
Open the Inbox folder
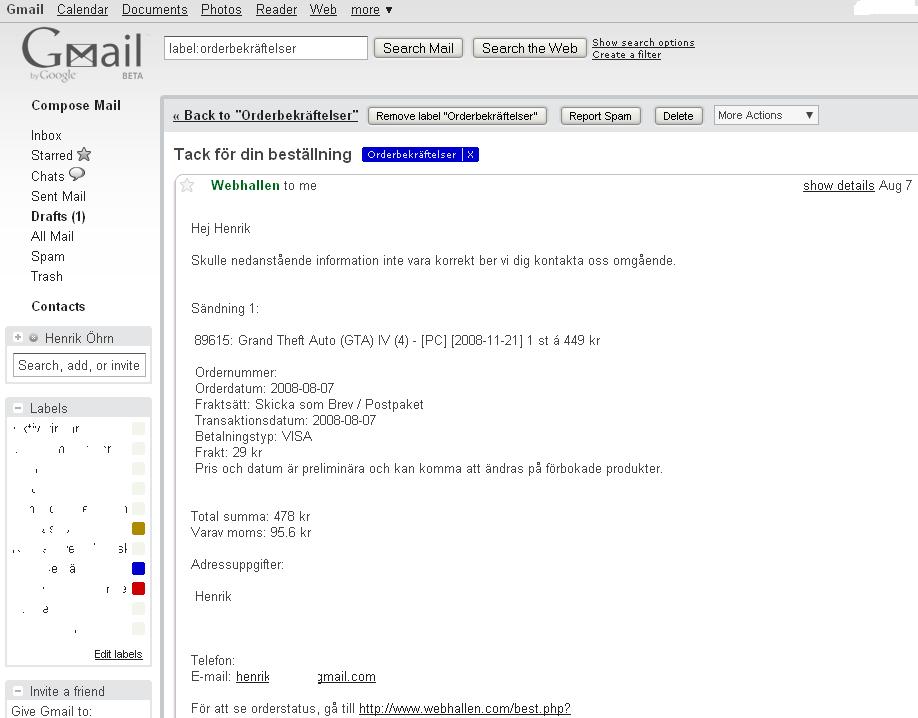point(46,135)
